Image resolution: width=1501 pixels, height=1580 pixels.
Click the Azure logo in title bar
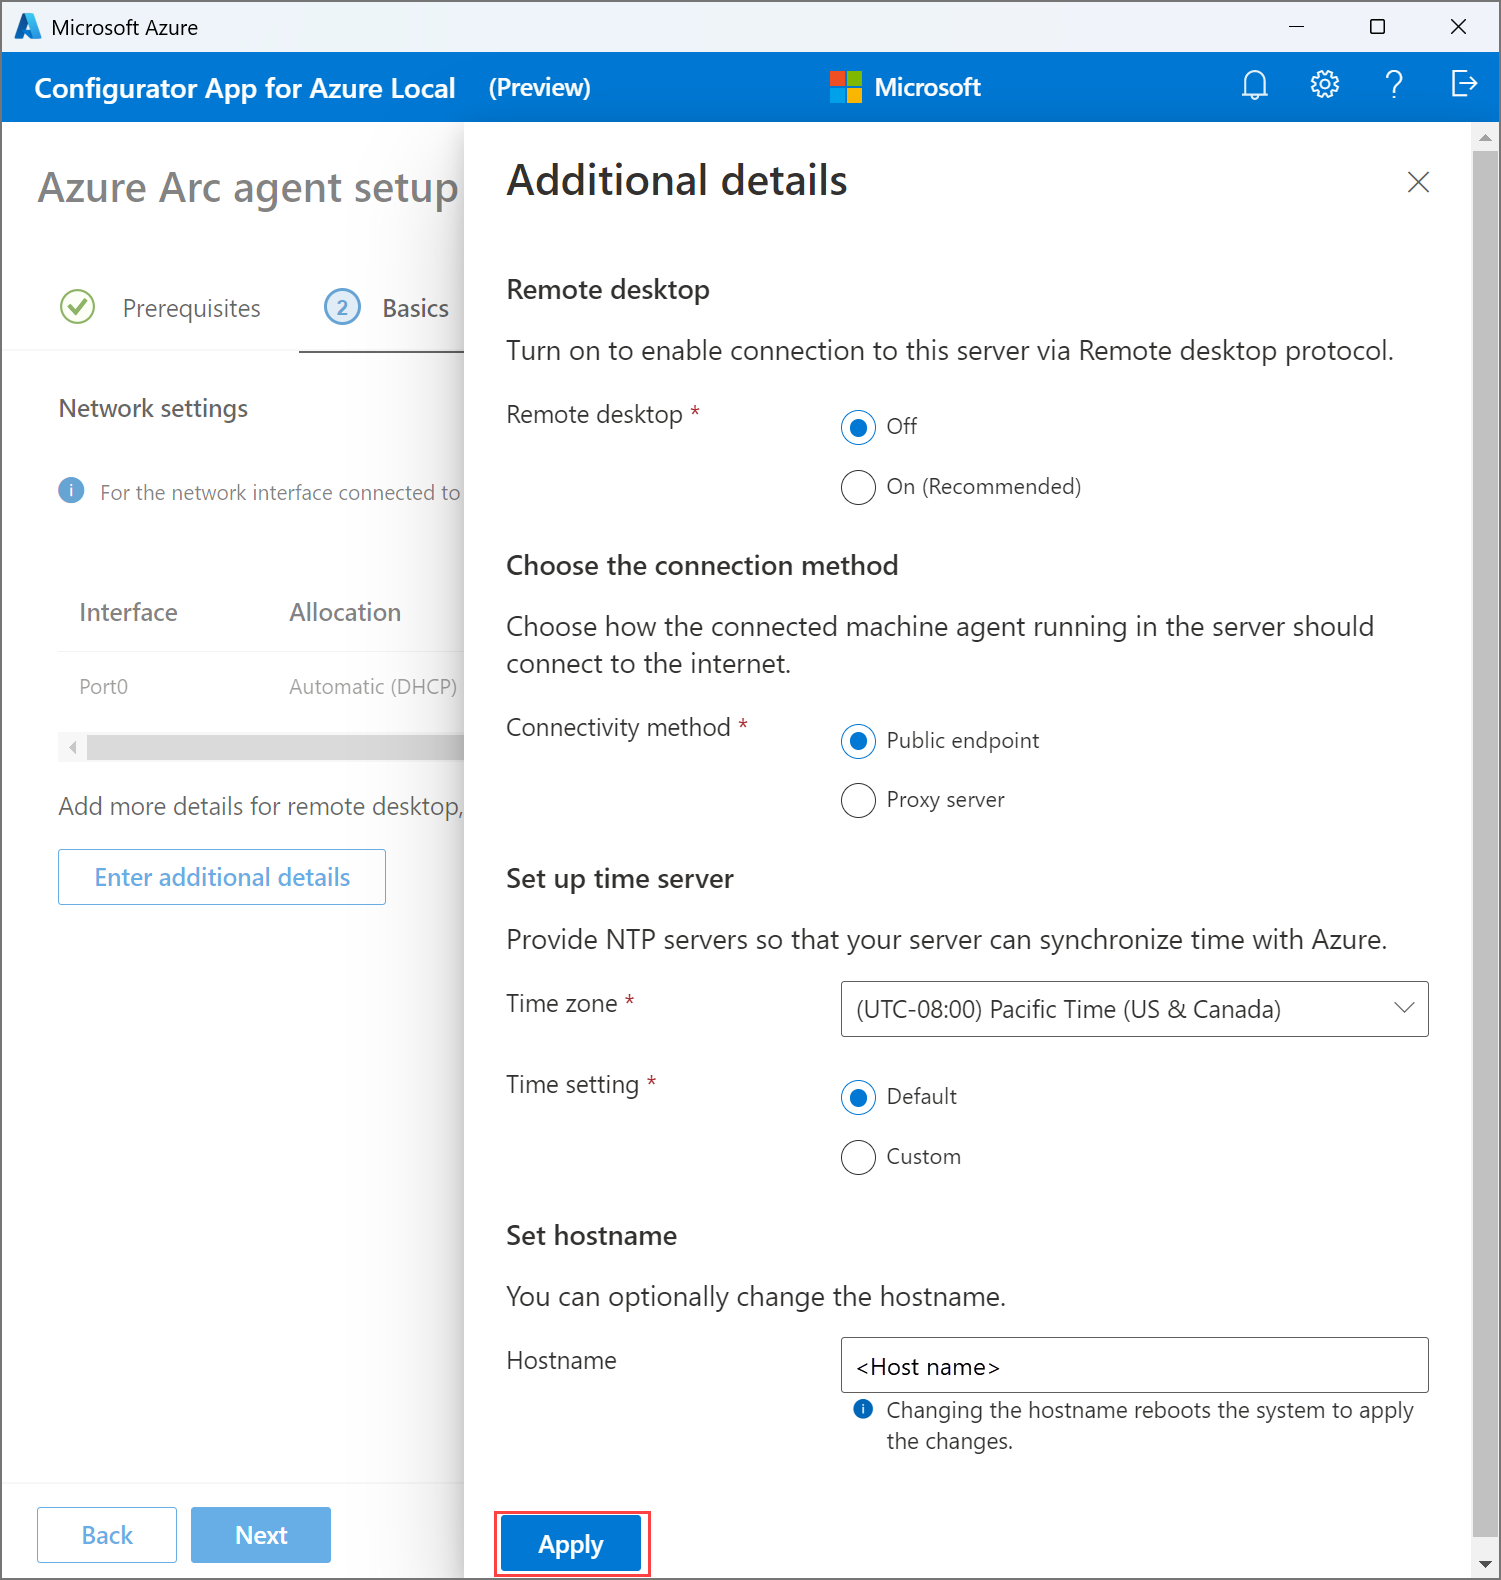pos(28,27)
